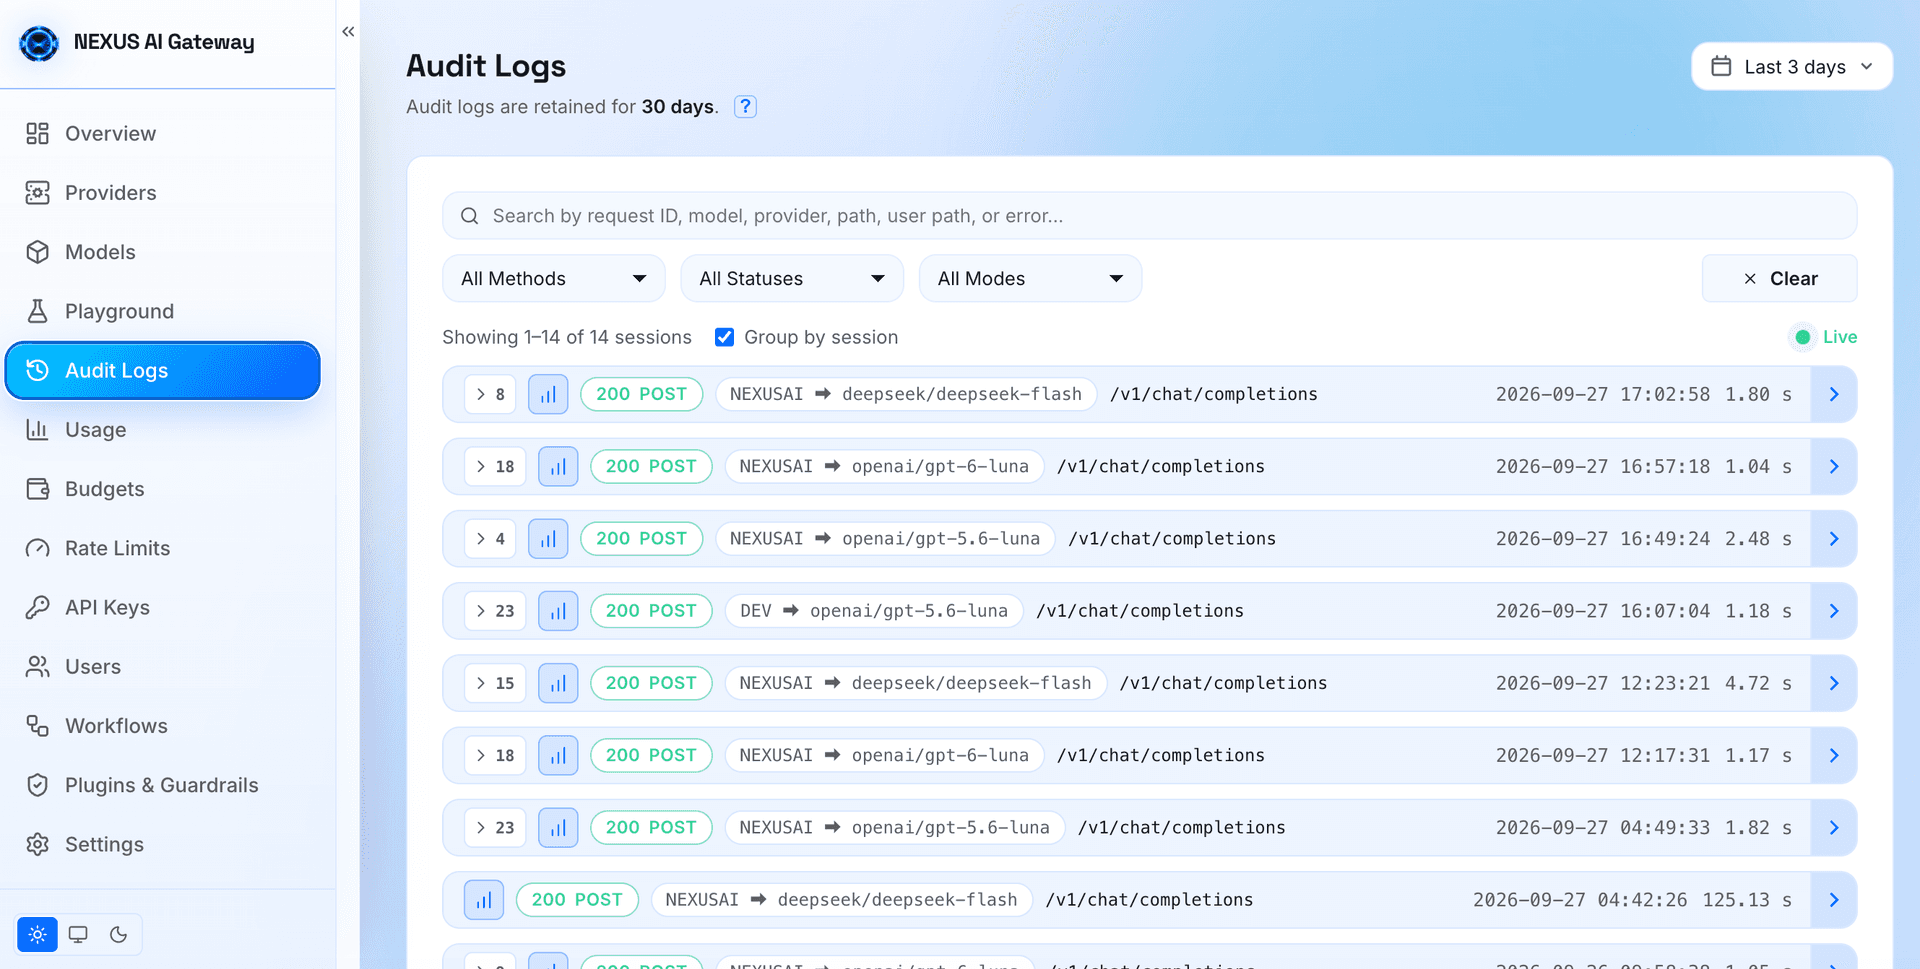This screenshot has height=969, width=1920.
Task: Open stats chart icon for 16:49:24 session
Action: pos(548,538)
